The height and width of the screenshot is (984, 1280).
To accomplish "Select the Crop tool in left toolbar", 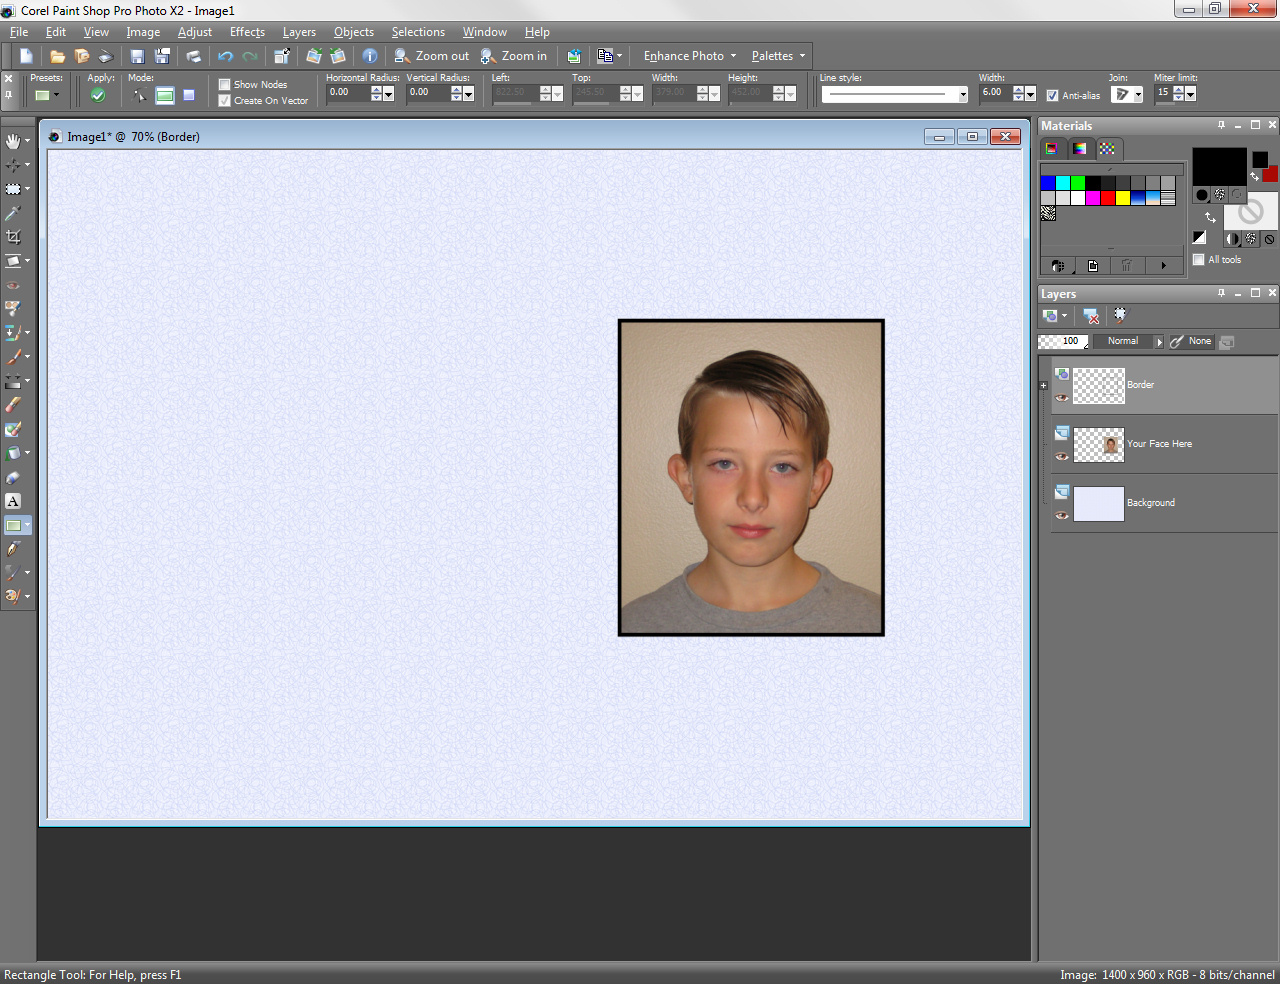I will [x=13, y=237].
